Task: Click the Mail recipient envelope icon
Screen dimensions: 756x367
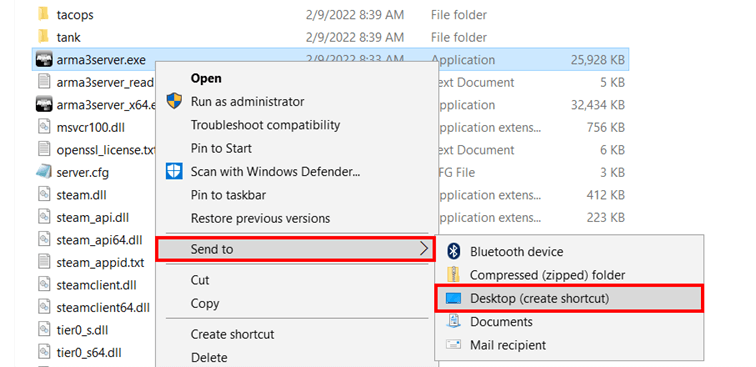Action: 454,345
